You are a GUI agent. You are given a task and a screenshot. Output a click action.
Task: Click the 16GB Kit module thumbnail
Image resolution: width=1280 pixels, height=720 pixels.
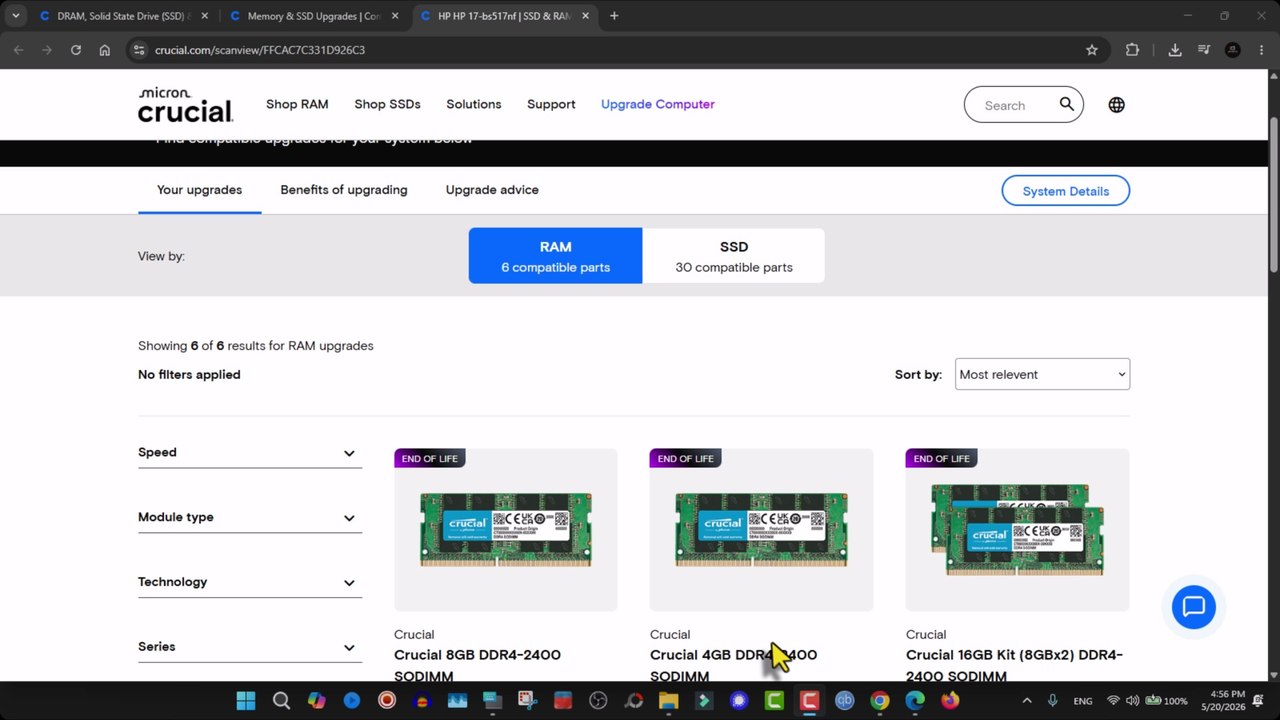point(1018,529)
